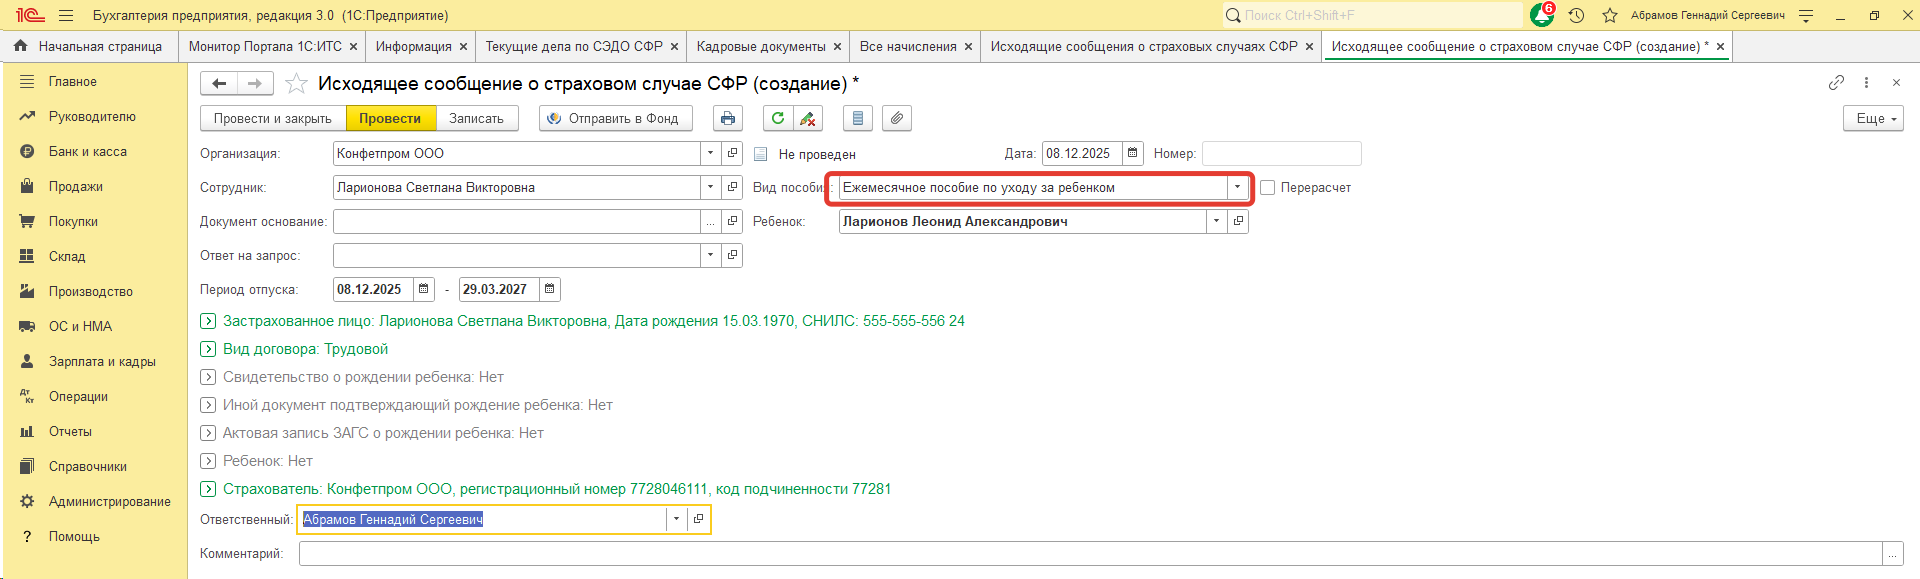Open the history clock icon
This screenshot has height=579, width=1920.
point(1576,15)
